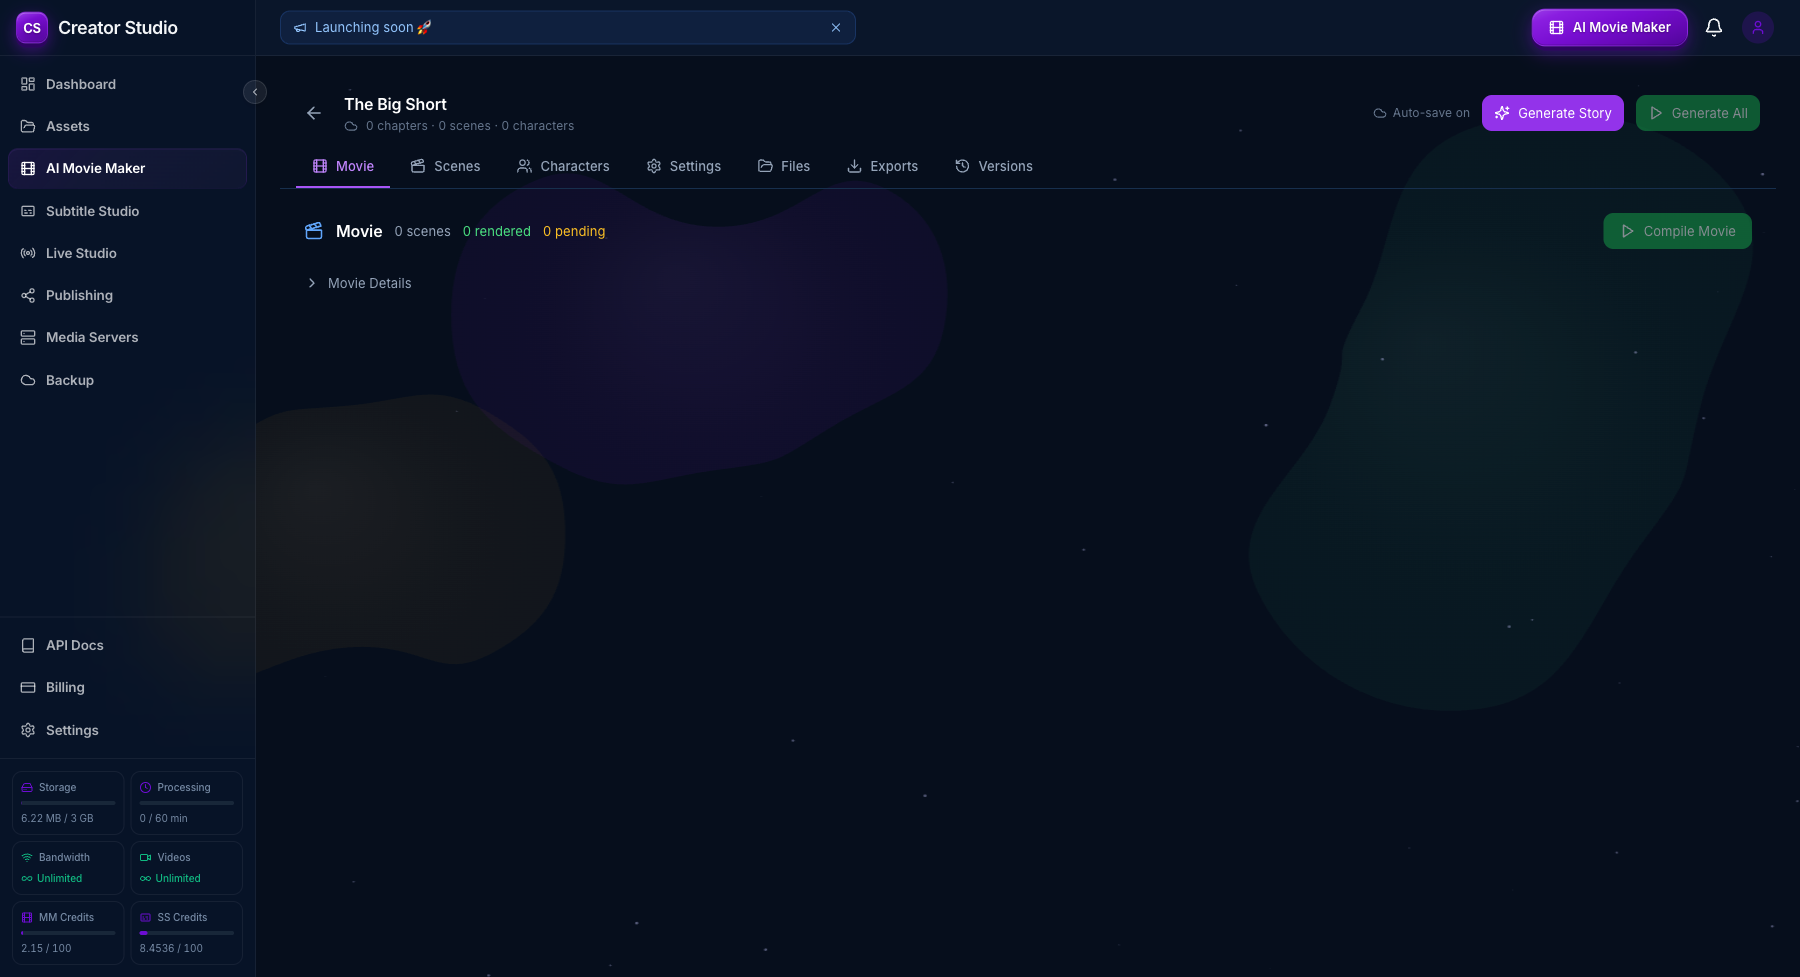Viewport: 1800px width, 977px height.
Task: Click the Compile Movie button
Action: (1677, 231)
